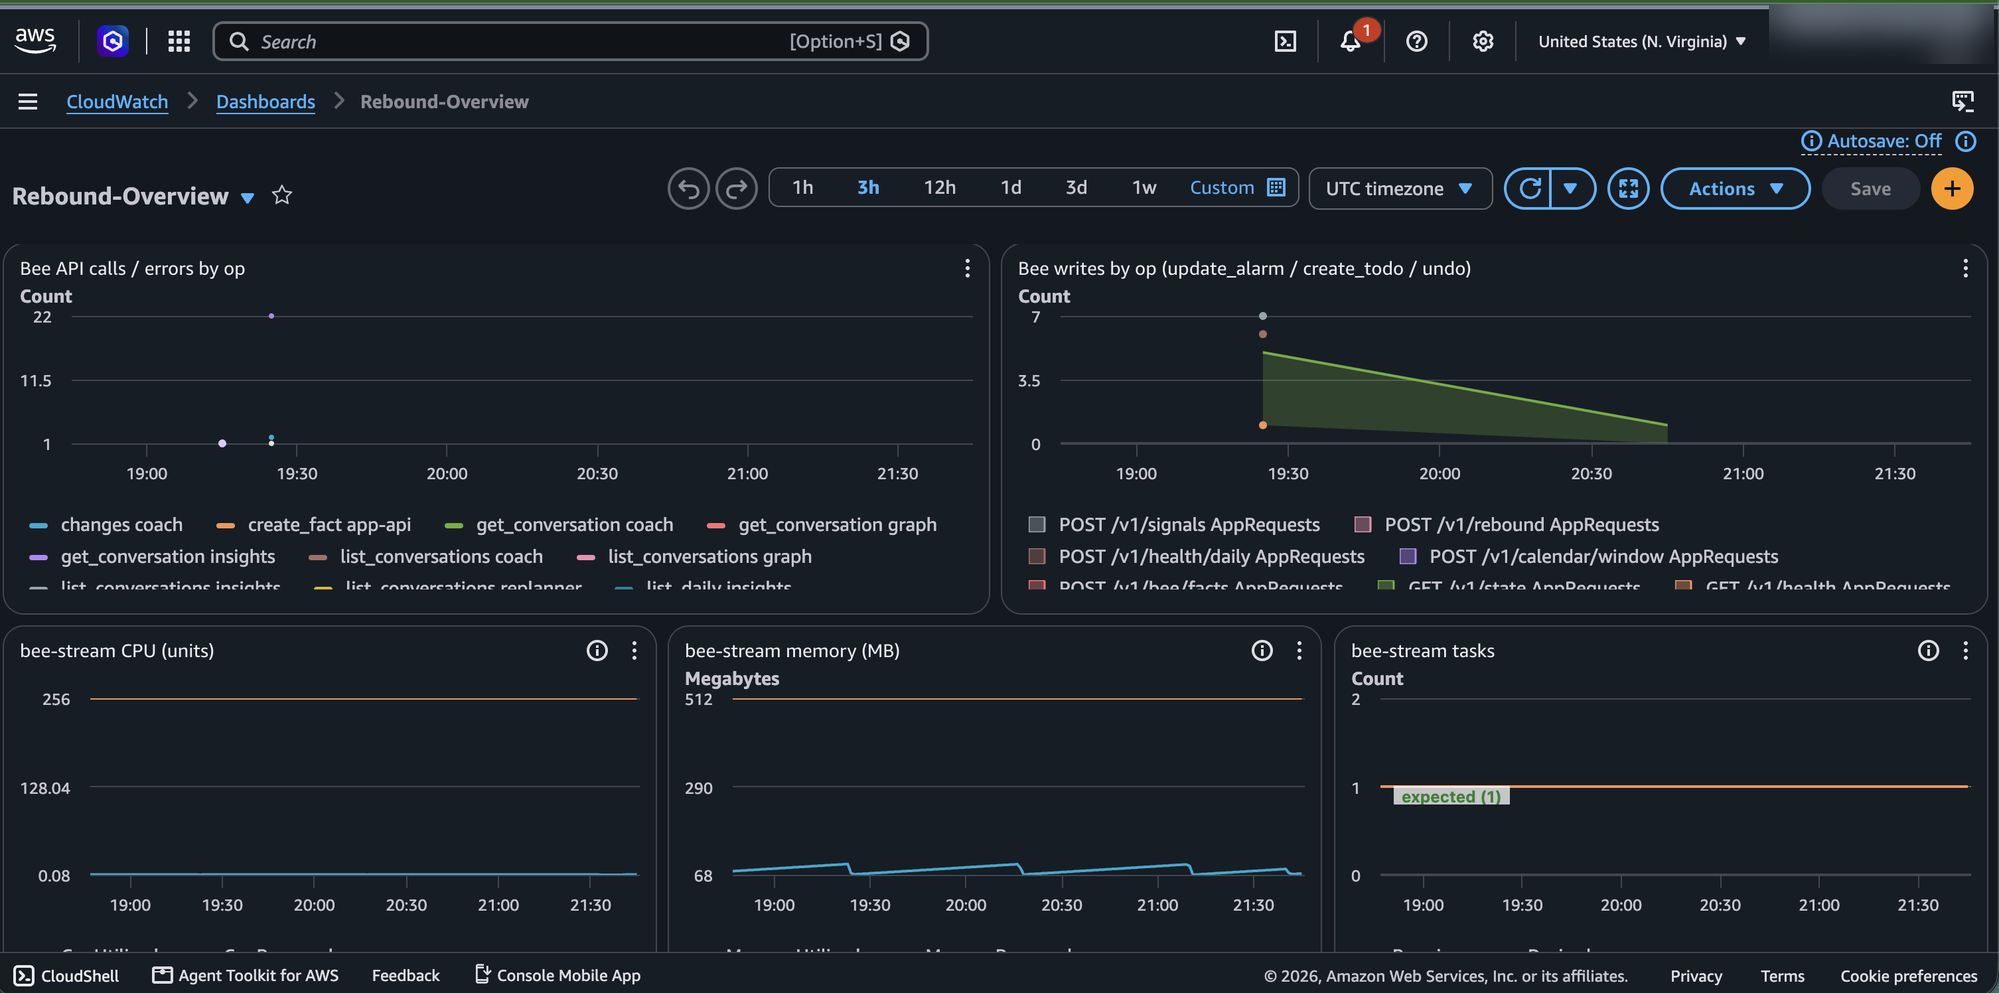Screen dimensions: 1999x993
Task: Open Bee writes by op widget options
Action: 1965,268
